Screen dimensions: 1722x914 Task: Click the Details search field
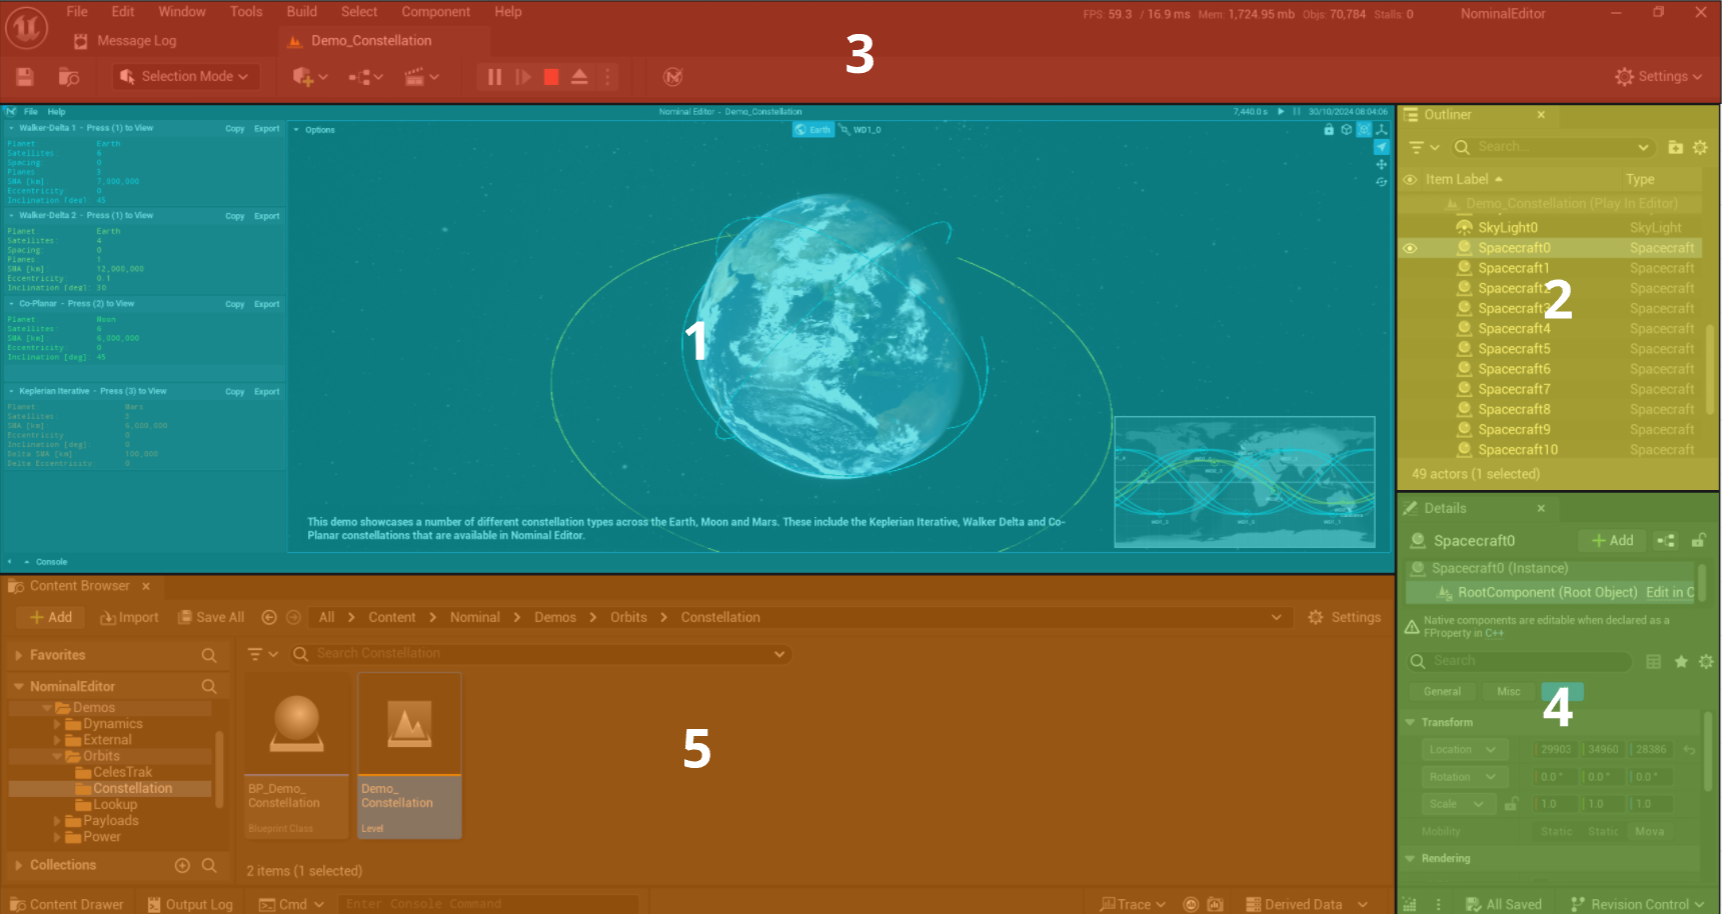click(x=1520, y=661)
